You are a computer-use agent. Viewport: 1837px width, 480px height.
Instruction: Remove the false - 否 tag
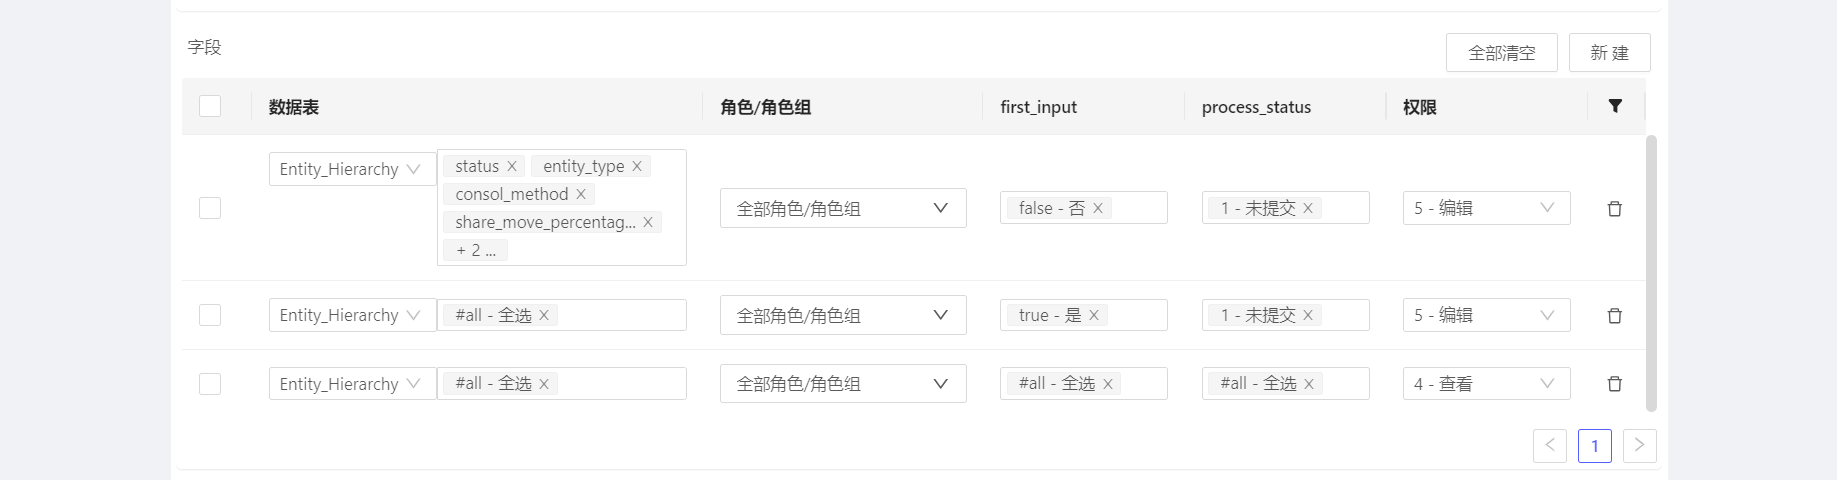(x=1098, y=208)
